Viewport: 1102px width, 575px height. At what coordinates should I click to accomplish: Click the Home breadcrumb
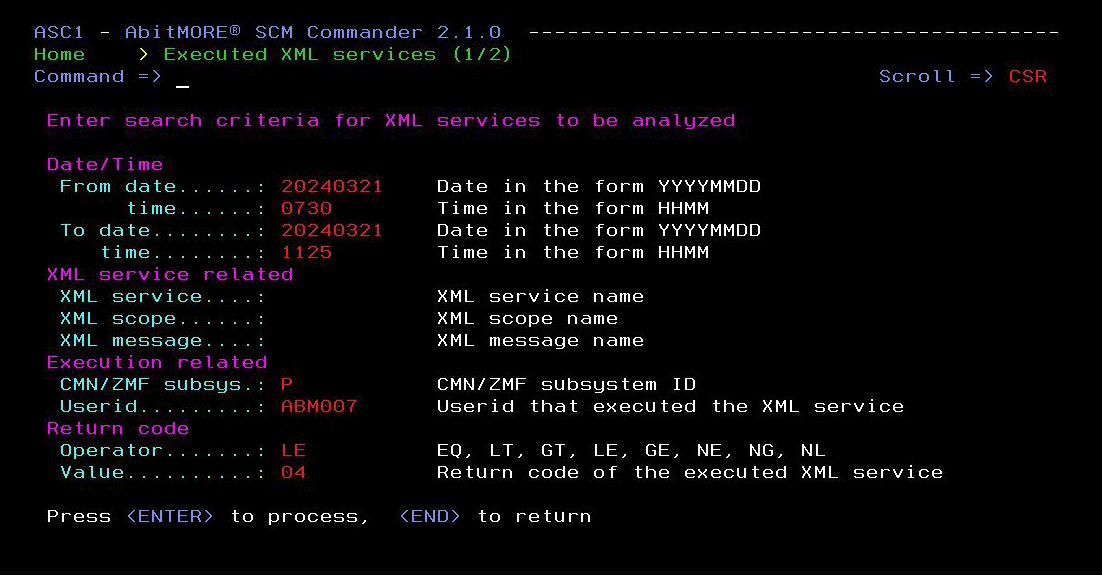[x=59, y=55]
